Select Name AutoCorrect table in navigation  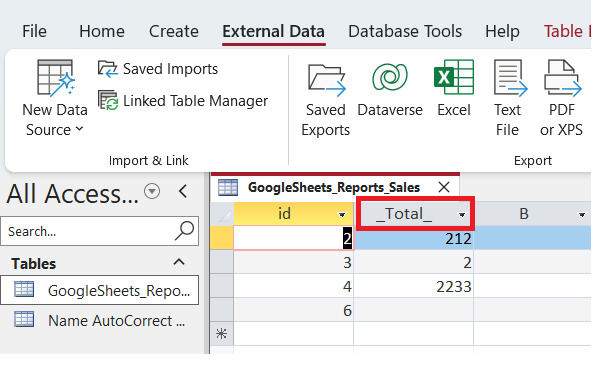(99, 320)
